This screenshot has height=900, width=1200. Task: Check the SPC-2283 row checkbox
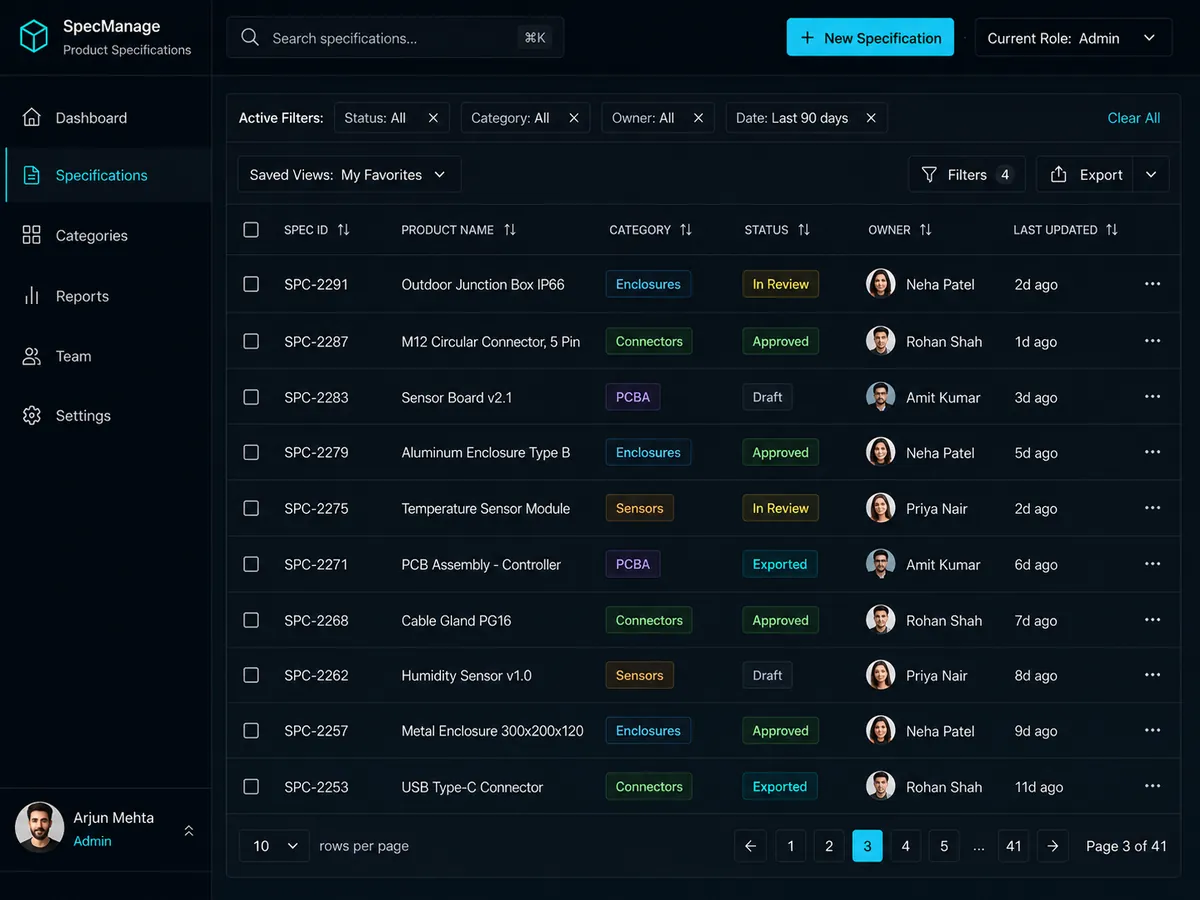(251, 397)
